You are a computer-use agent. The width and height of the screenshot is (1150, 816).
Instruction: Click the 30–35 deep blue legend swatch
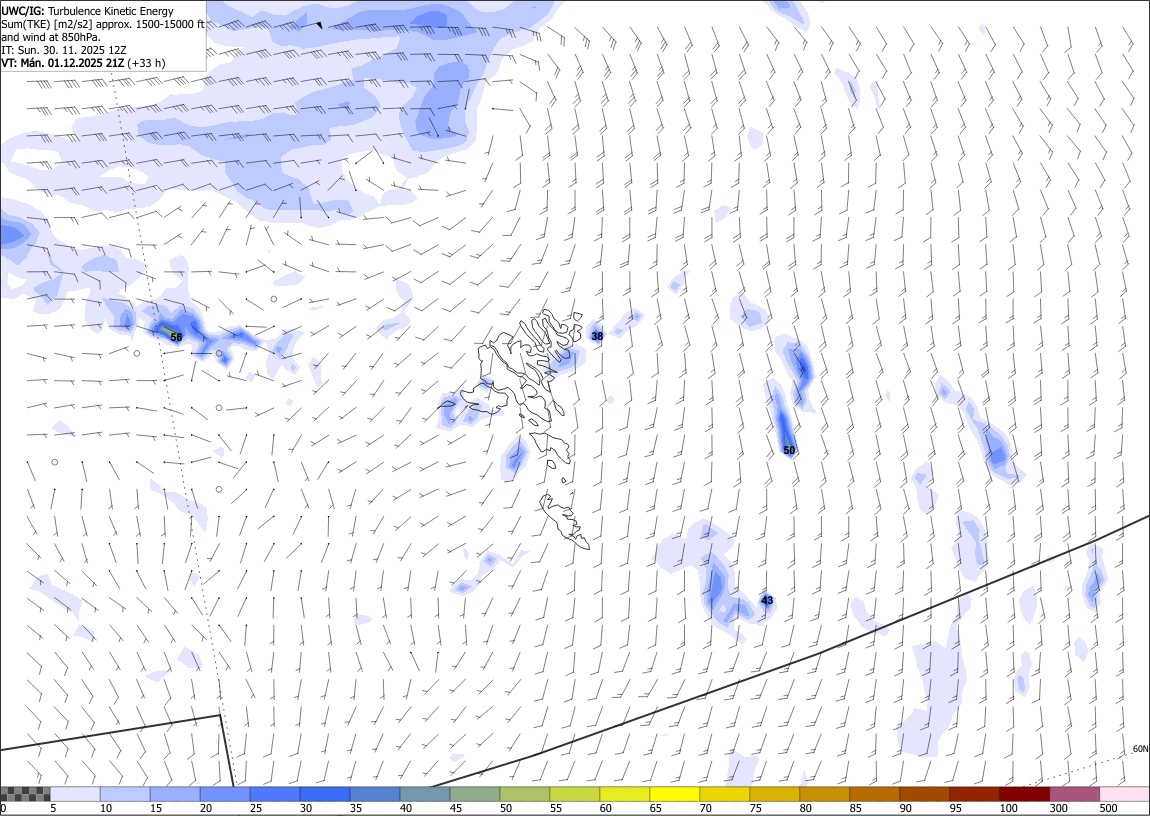click(x=326, y=794)
